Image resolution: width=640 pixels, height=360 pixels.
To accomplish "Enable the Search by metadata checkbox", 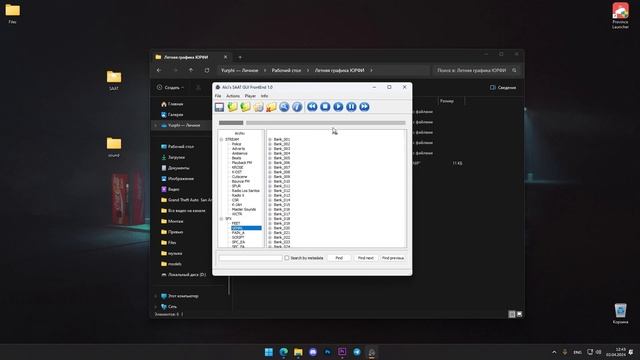I will click(287, 258).
